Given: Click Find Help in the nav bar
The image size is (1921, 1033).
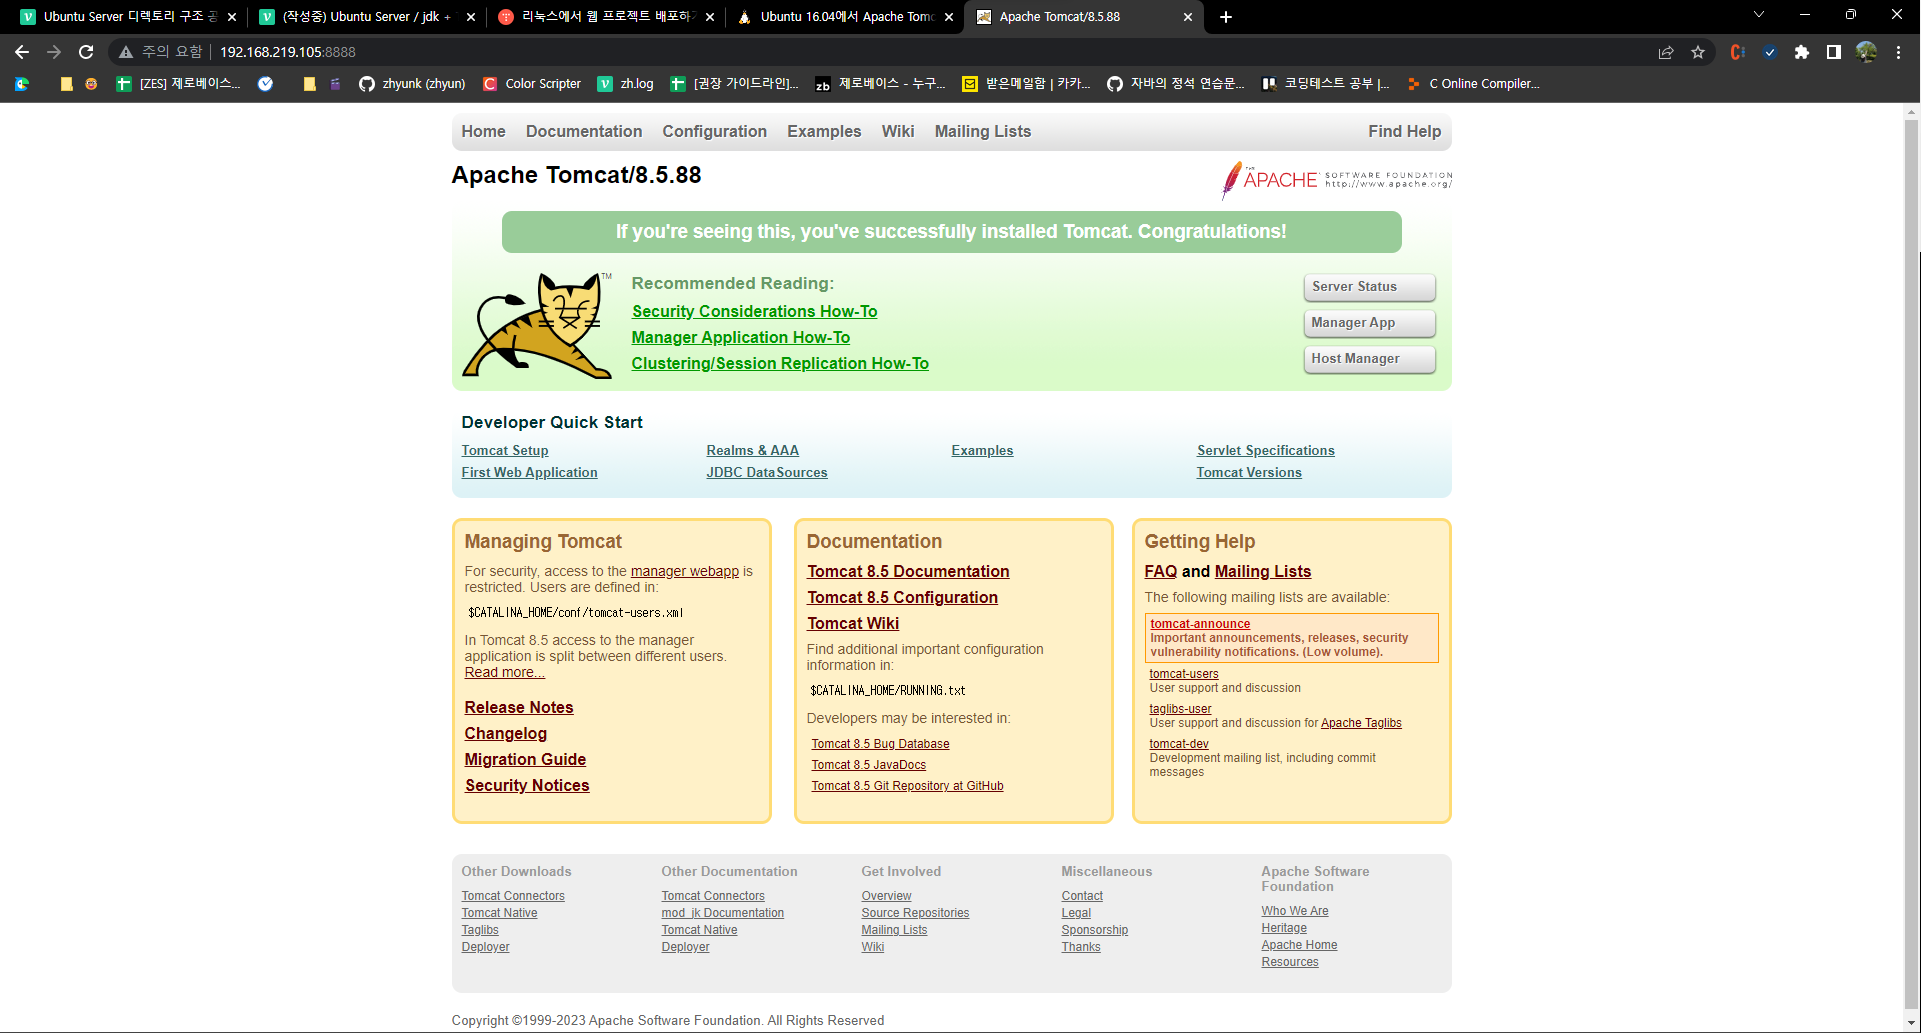Looking at the screenshot, I should 1404,132.
